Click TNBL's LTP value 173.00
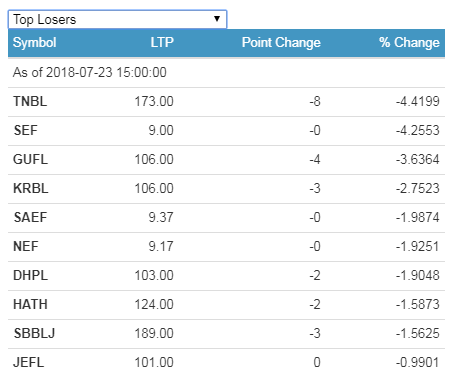The width and height of the screenshot is (456, 376). click(154, 101)
